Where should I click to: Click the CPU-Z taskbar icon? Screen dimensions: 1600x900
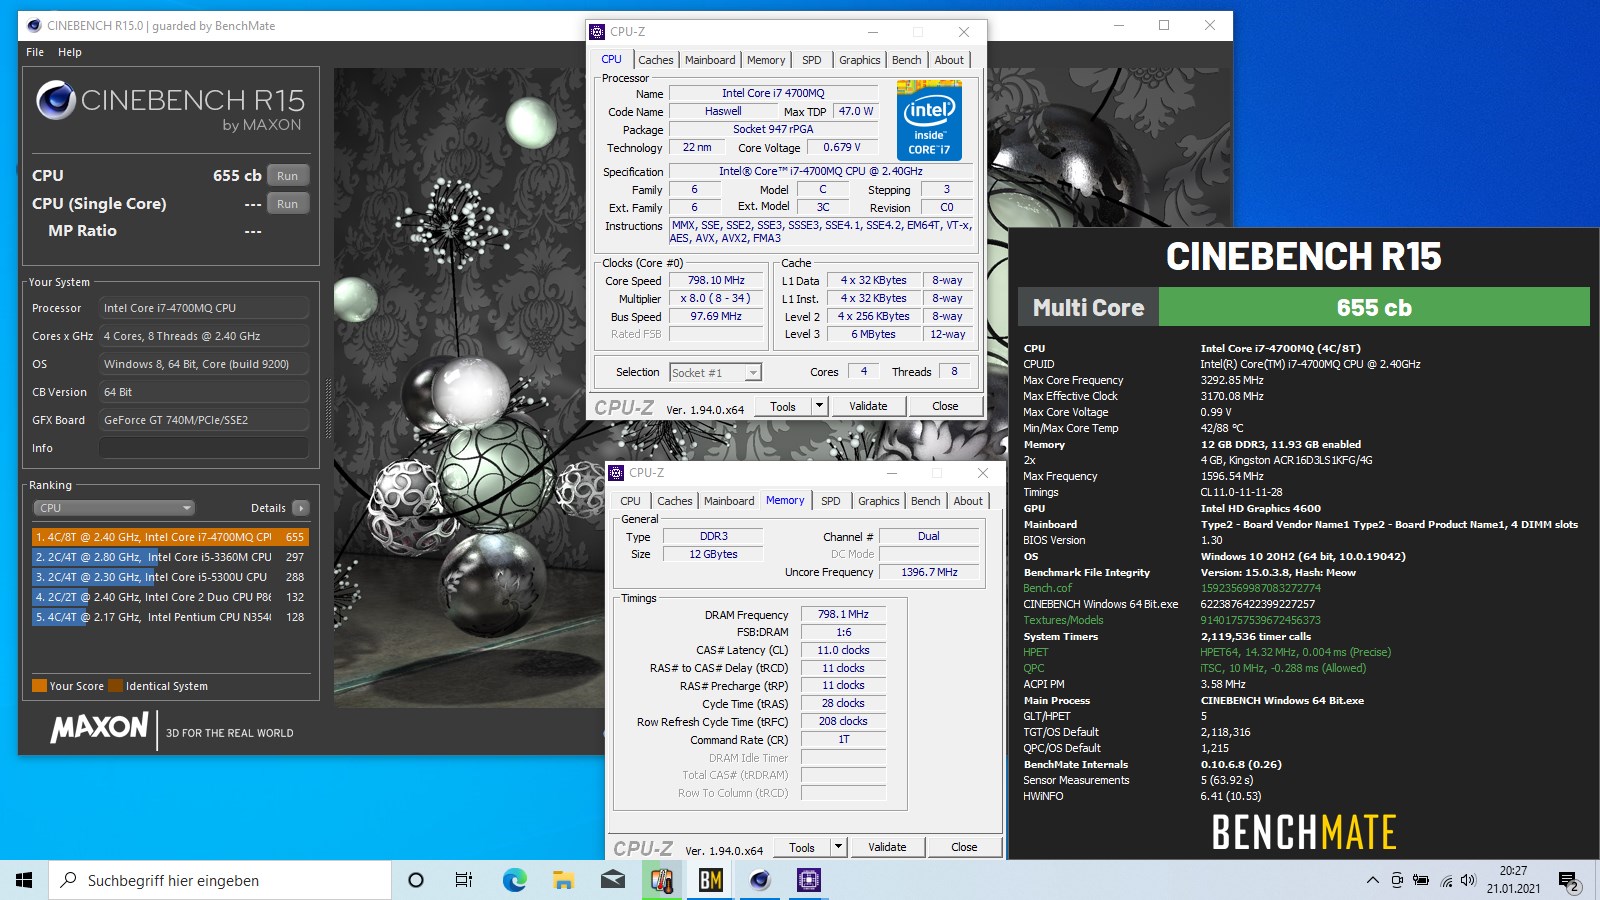click(x=809, y=880)
